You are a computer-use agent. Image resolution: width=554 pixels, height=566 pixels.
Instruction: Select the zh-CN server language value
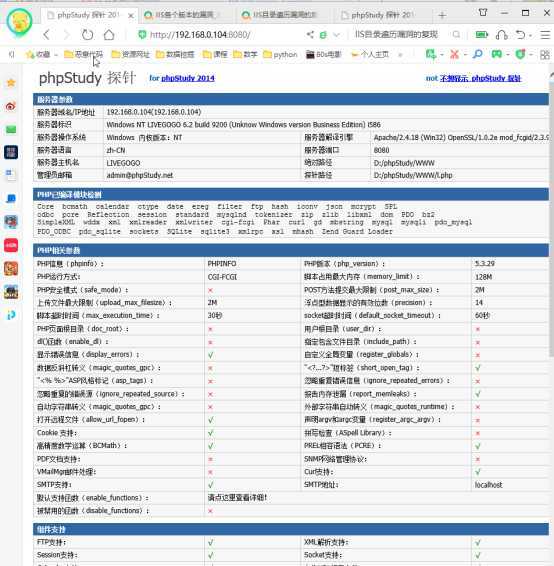pyautogui.click(x=115, y=150)
